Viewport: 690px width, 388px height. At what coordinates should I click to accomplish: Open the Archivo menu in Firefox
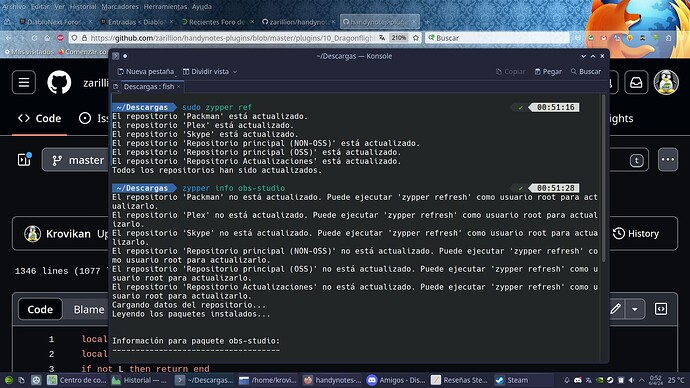pos(14,7)
